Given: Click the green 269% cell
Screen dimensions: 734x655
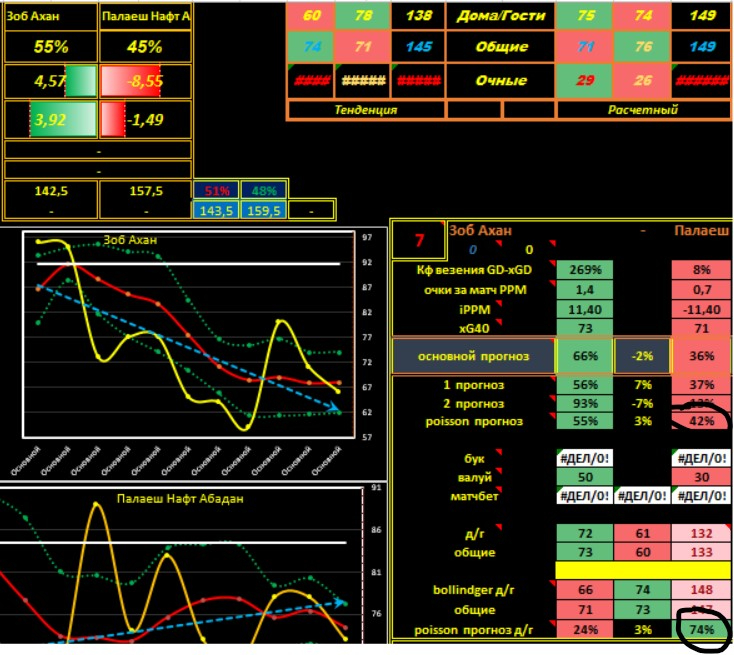Looking at the screenshot, I should [x=584, y=270].
